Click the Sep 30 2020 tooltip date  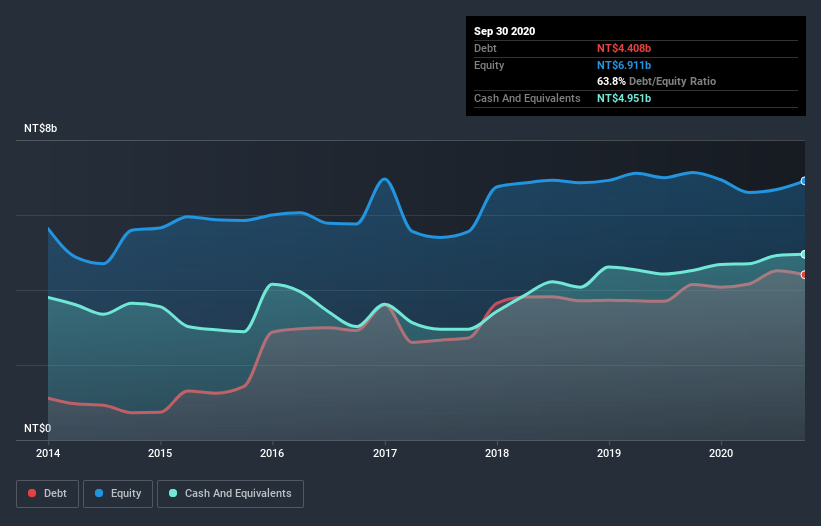505,31
